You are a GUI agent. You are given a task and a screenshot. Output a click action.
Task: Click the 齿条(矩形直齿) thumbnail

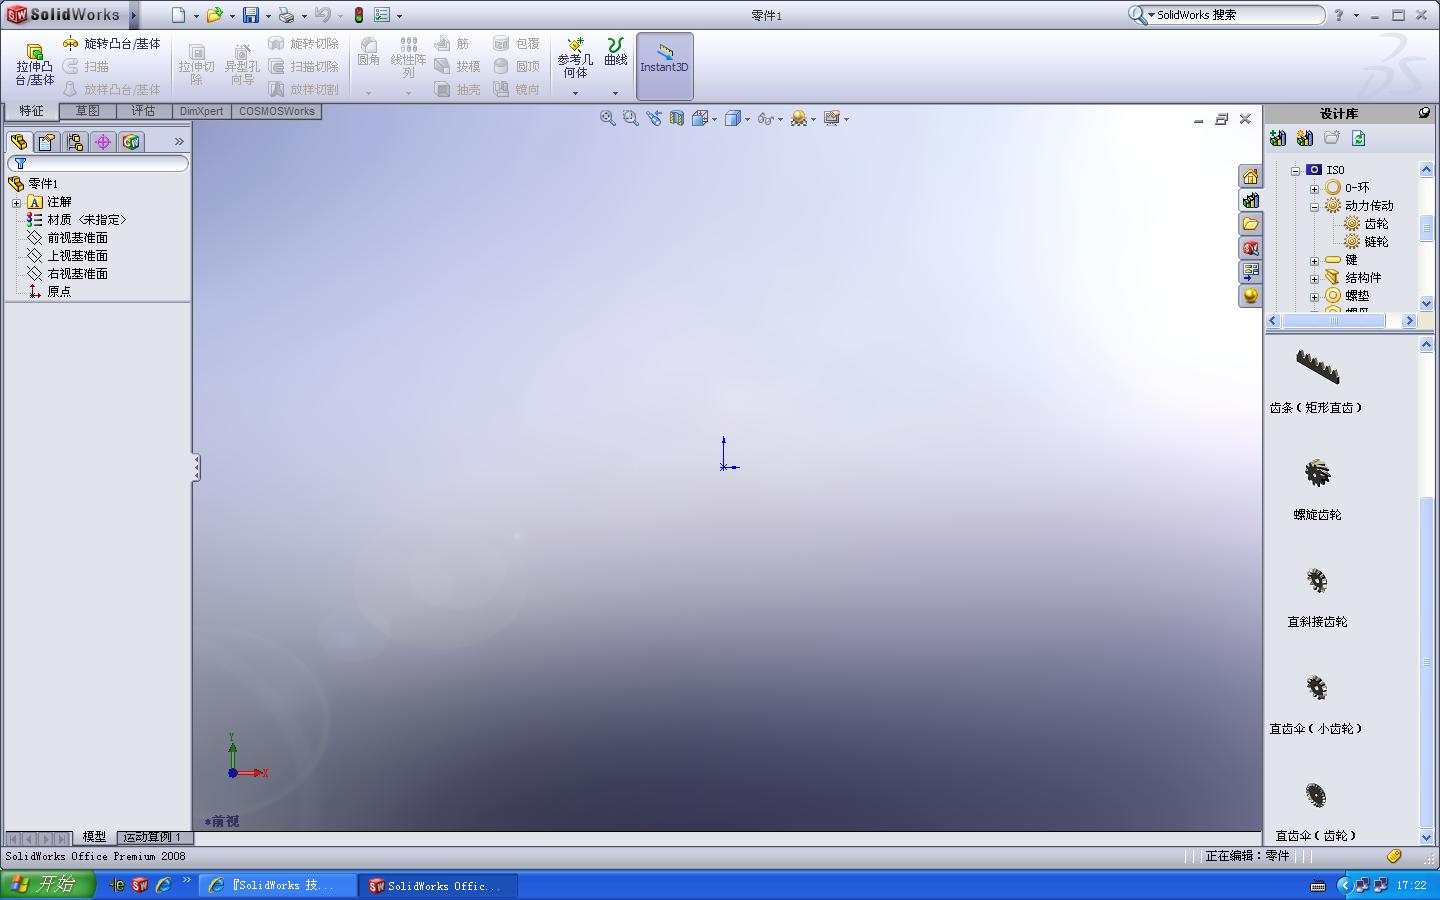click(1317, 368)
